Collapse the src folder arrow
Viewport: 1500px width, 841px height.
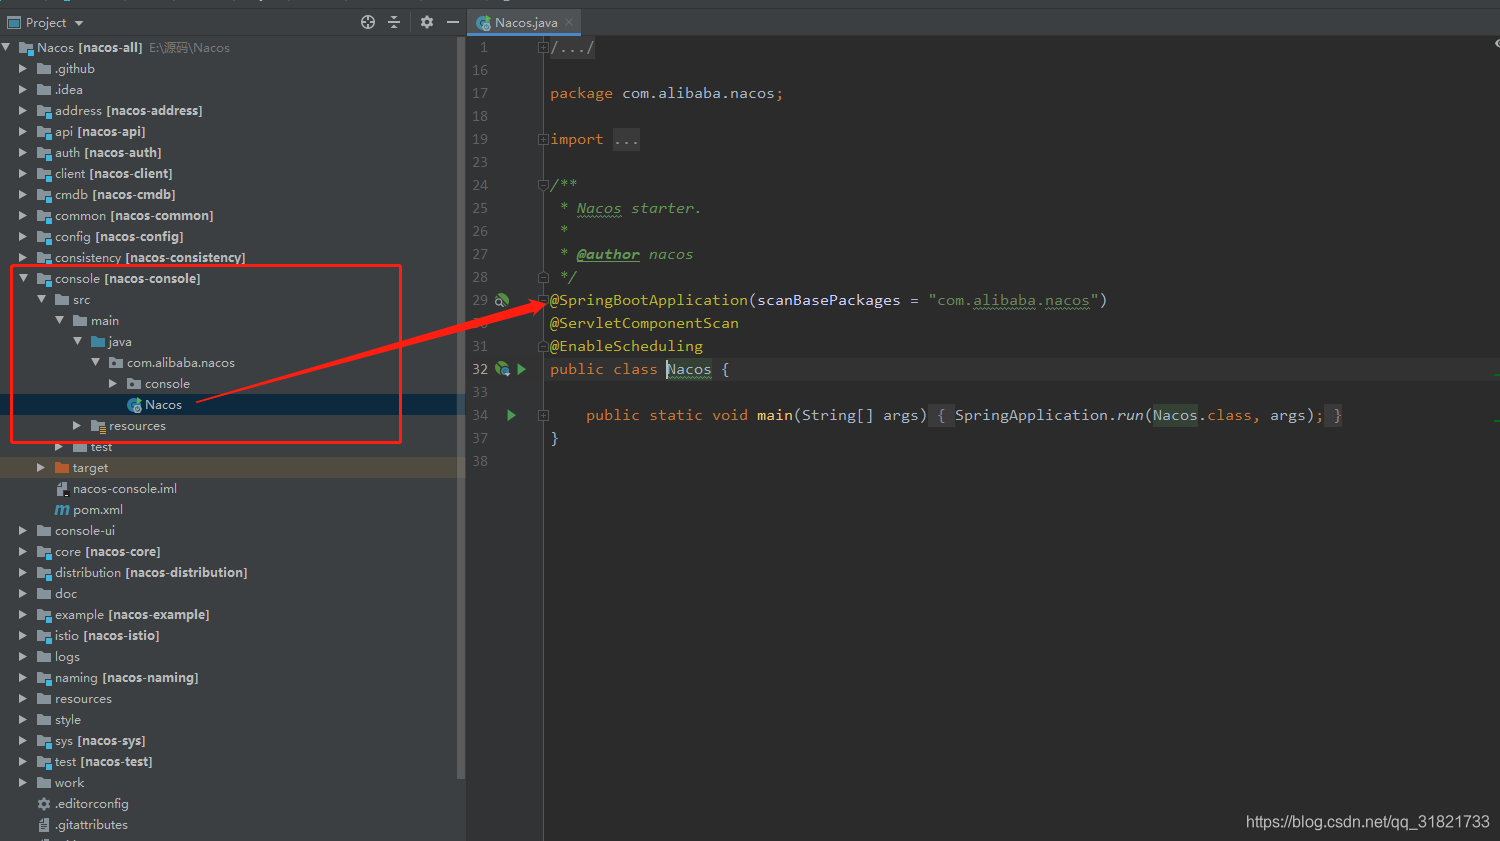42,299
